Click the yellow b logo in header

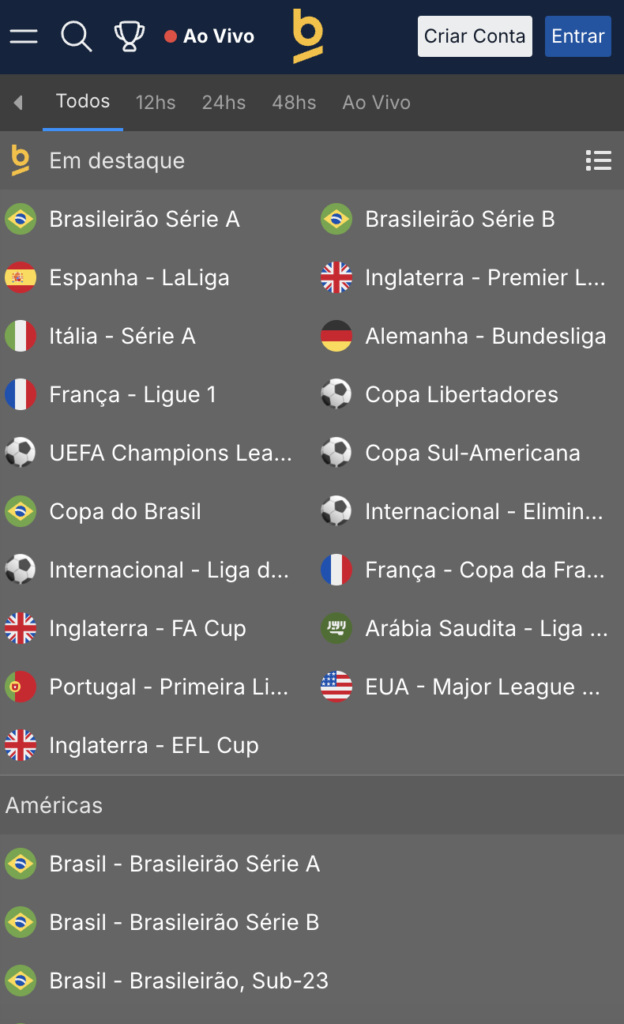308,36
